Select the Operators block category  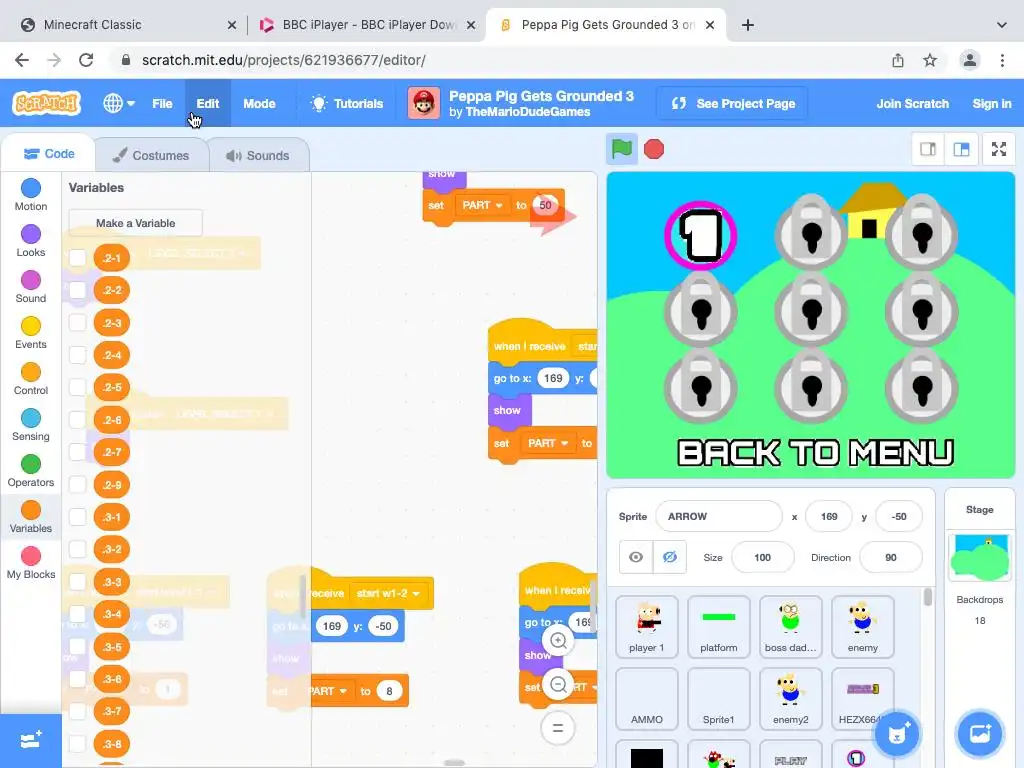(x=31, y=471)
